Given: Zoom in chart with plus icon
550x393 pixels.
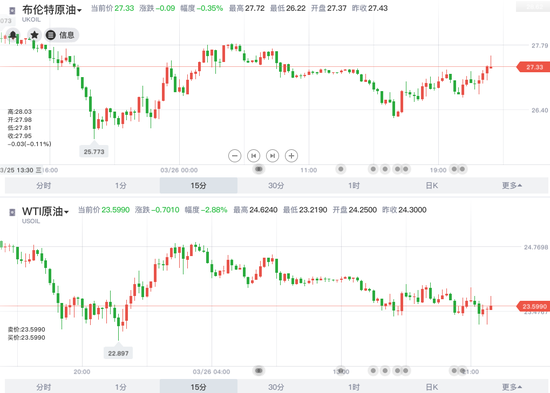Looking at the screenshot, I should (291, 155).
